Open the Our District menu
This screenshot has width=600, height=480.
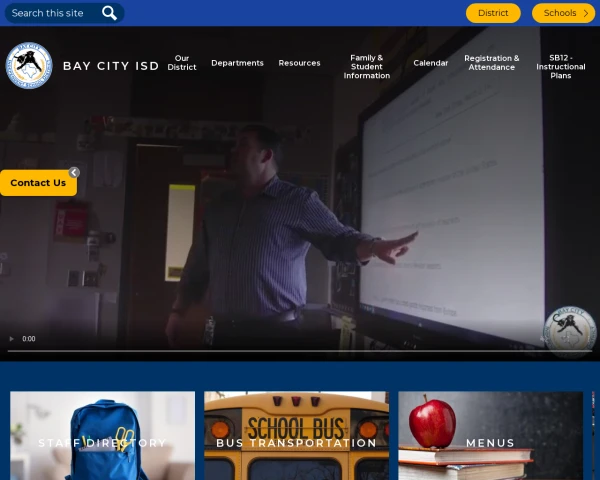pos(182,63)
